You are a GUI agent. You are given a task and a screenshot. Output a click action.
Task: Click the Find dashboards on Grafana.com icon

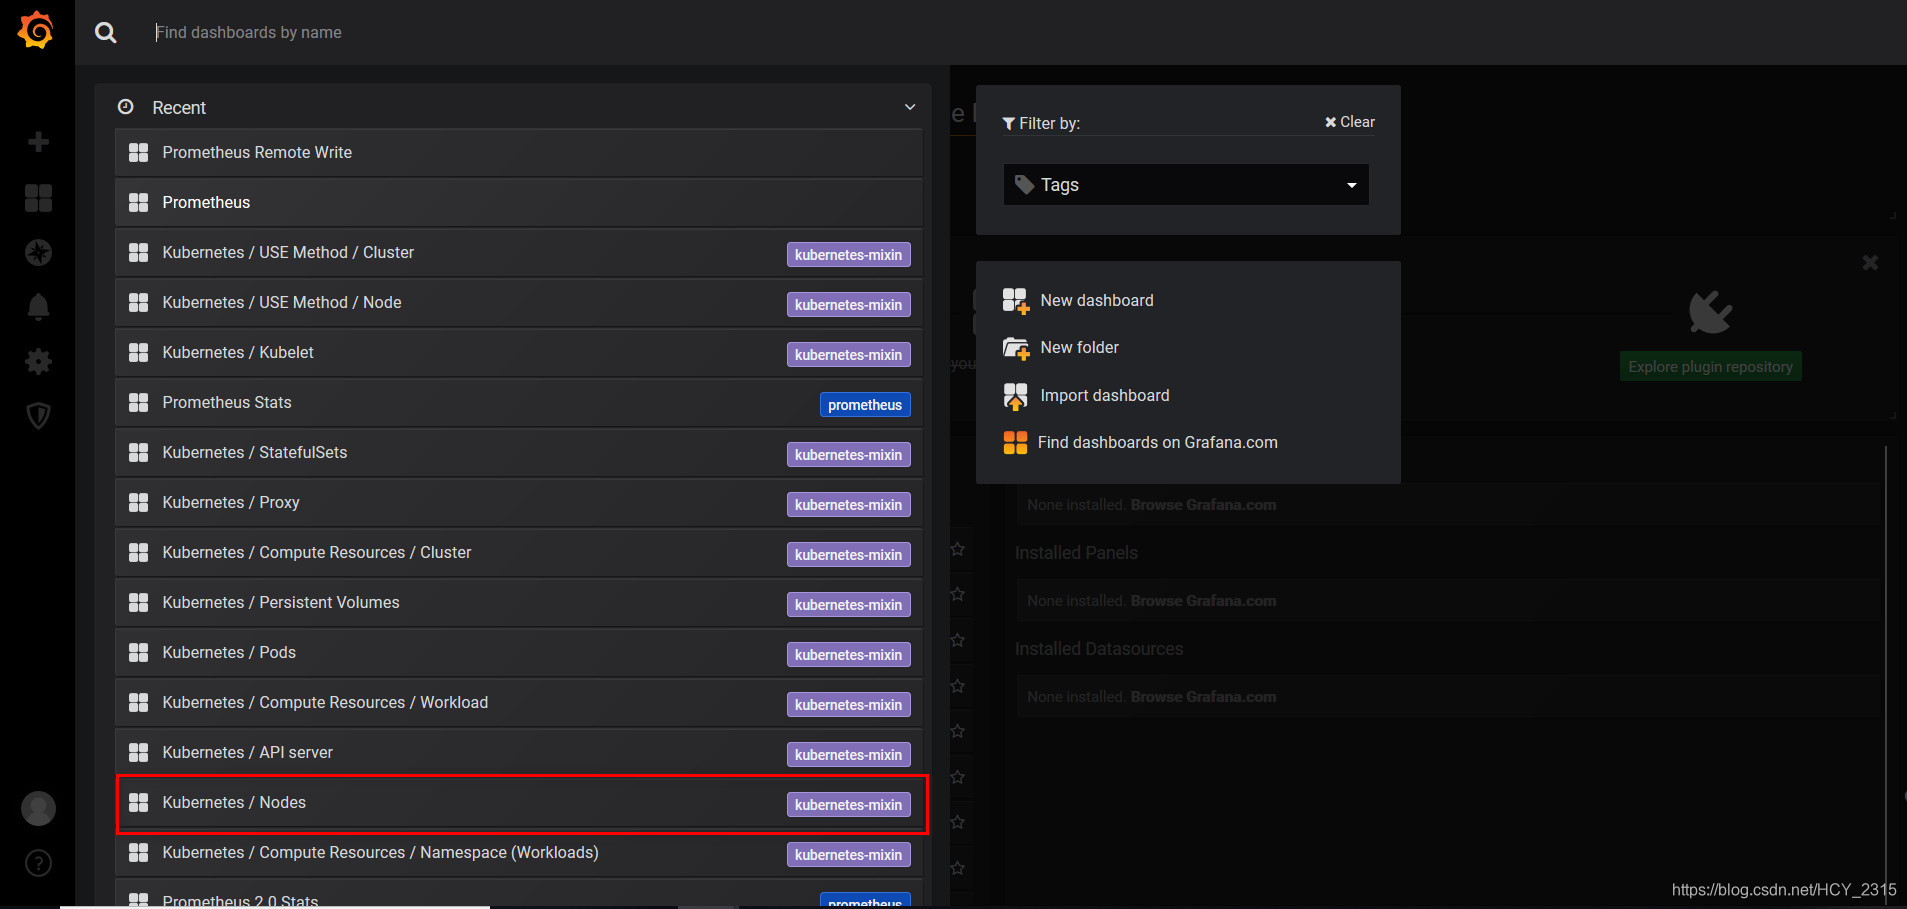tap(1015, 443)
